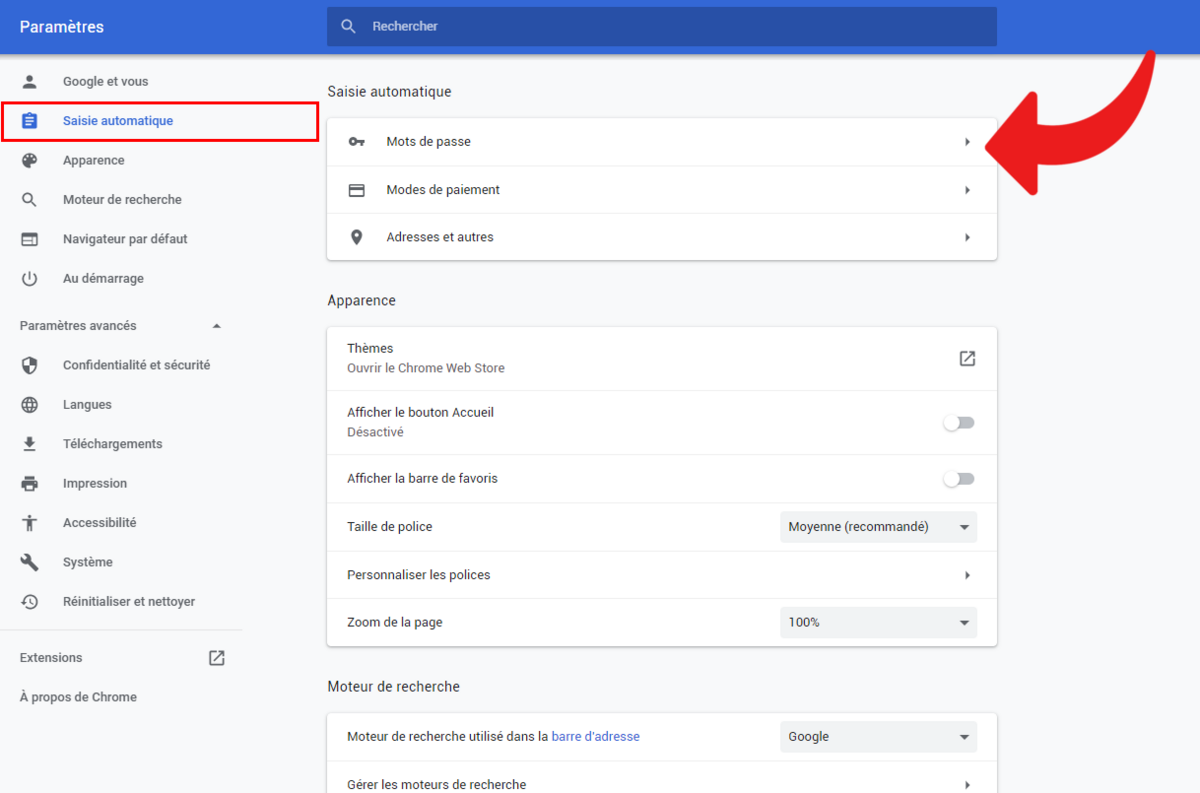Click the credit card icon in Modes de paiement
1200x793 pixels.
[x=357, y=190]
